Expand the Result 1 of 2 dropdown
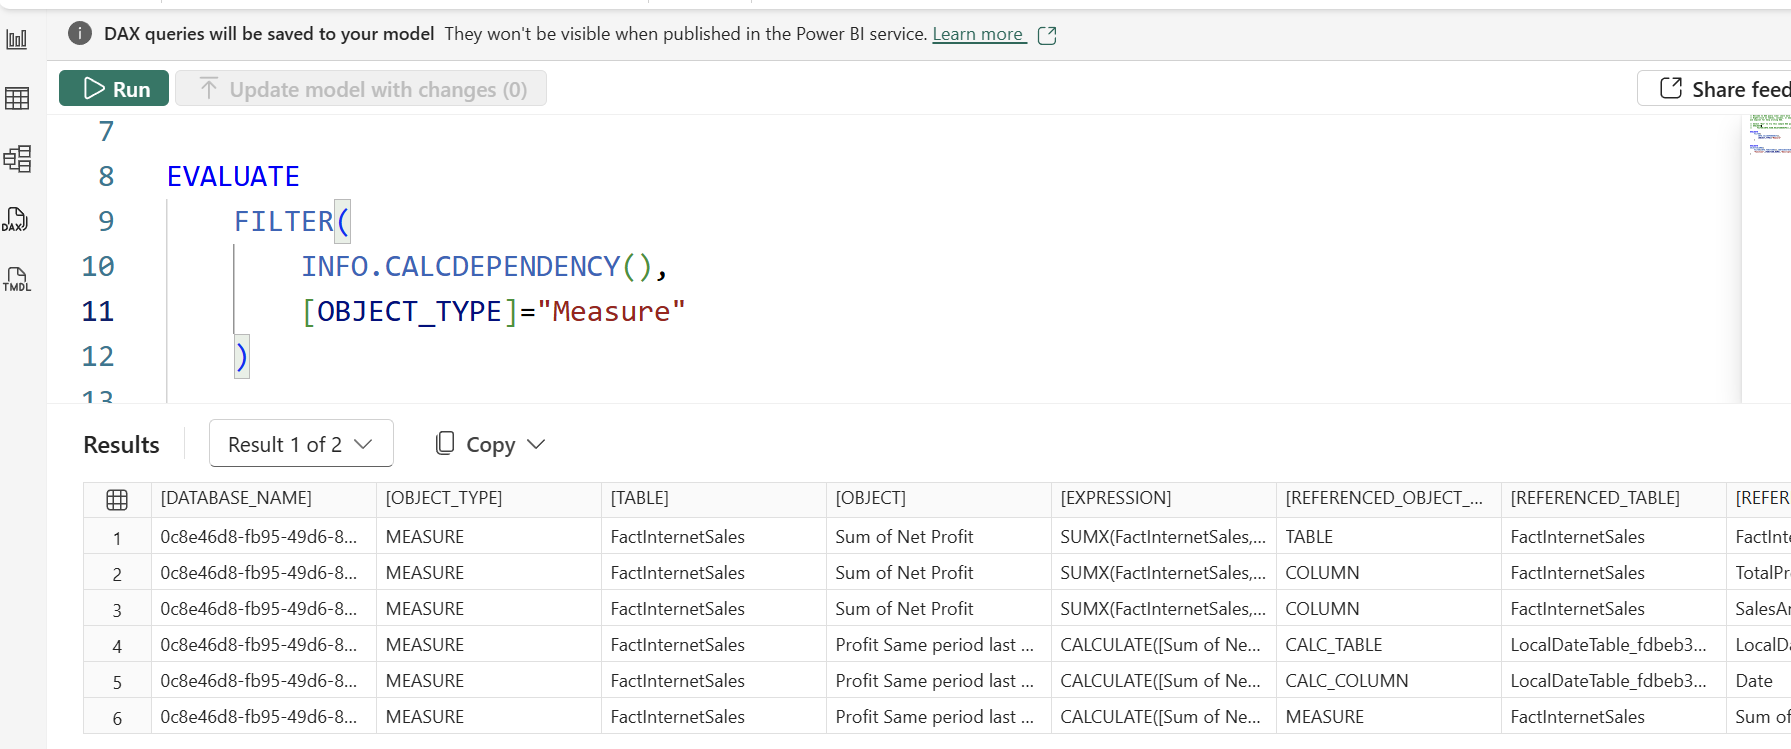Viewport: 1791px width, 749px height. click(x=300, y=444)
